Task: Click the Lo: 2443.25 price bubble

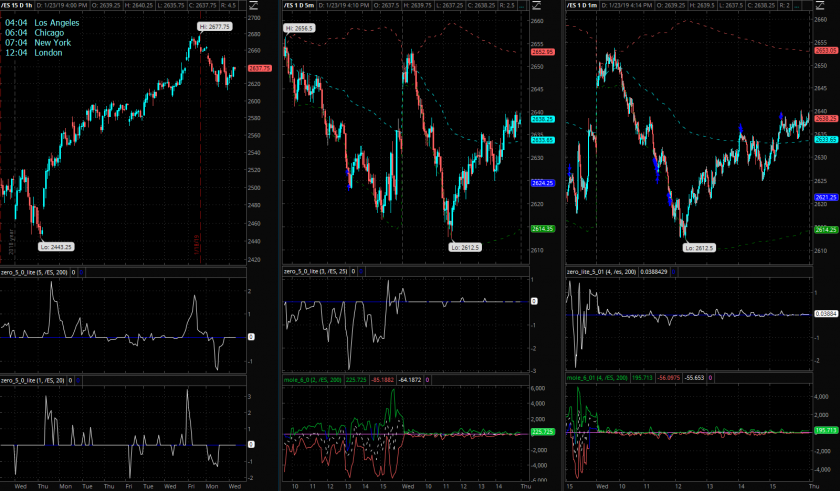Action: tap(56, 245)
